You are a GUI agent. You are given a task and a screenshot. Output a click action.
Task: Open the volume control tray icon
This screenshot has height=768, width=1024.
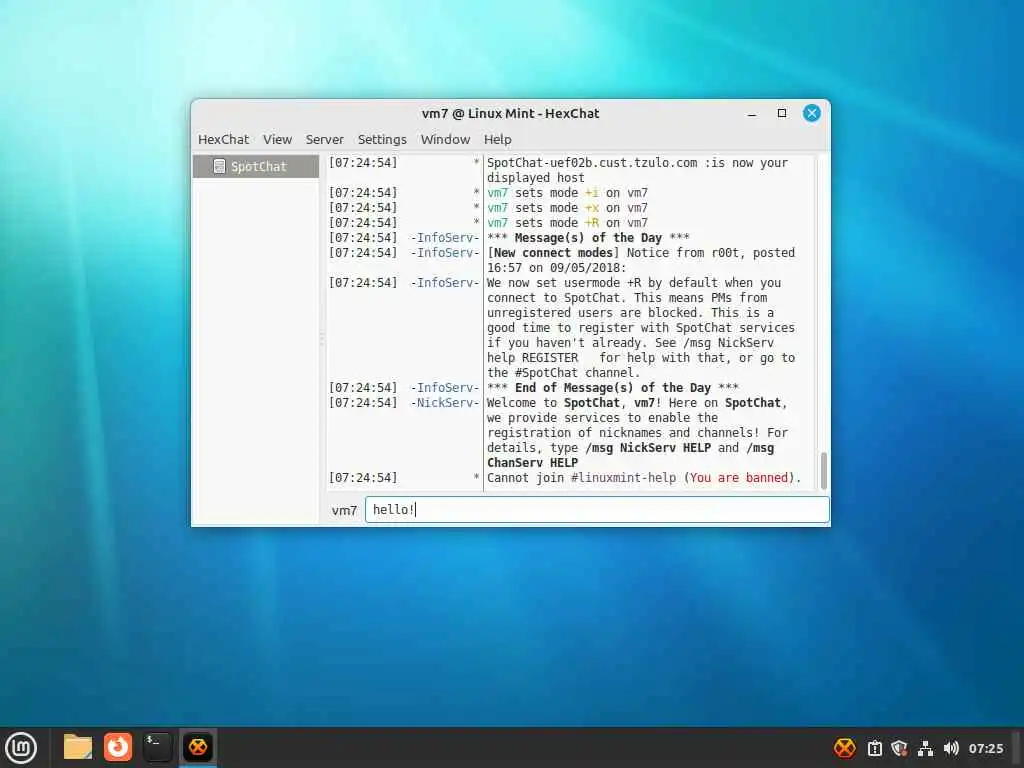pyautogui.click(x=951, y=748)
